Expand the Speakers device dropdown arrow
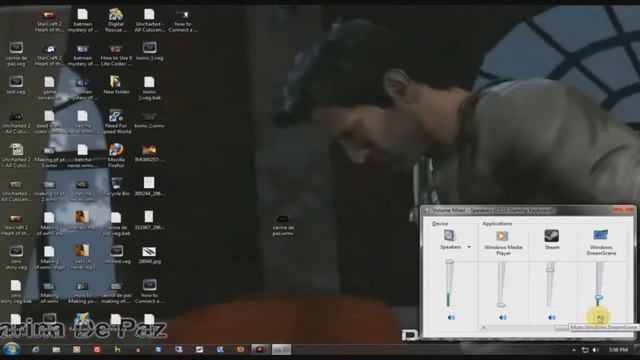 (x=469, y=247)
